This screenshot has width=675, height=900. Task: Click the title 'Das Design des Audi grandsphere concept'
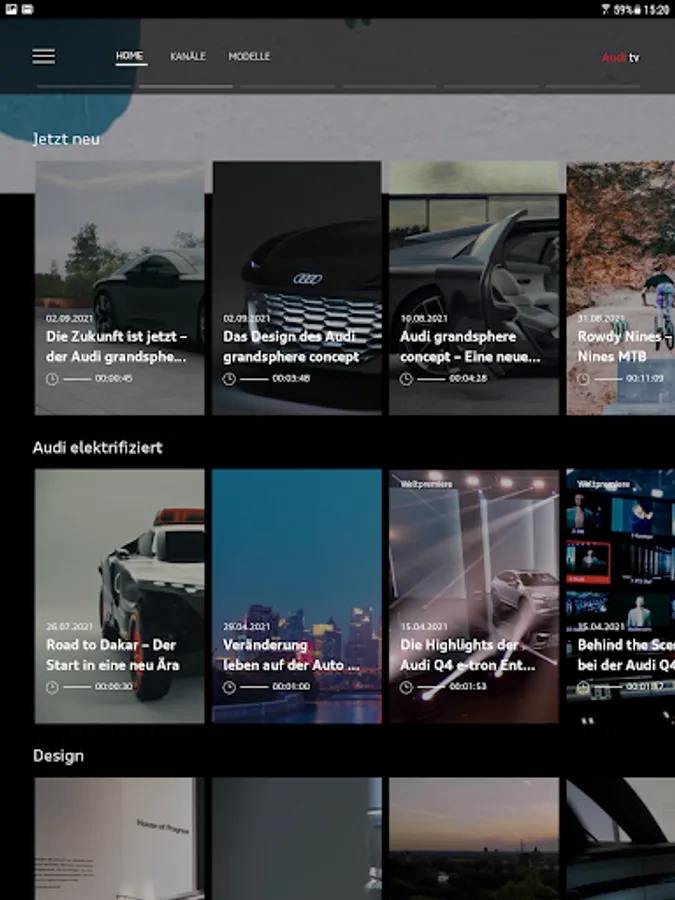click(x=291, y=347)
